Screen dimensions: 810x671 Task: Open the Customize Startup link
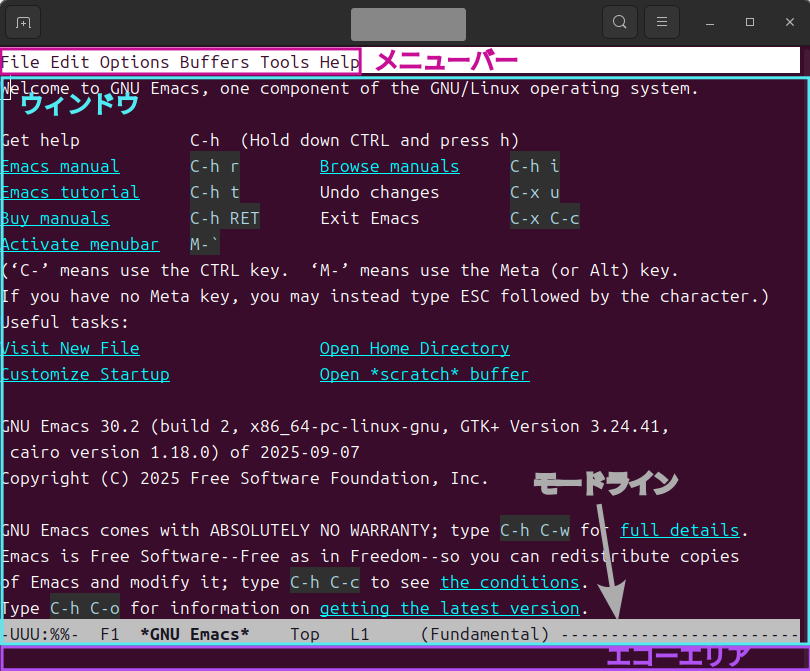tap(85, 374)
